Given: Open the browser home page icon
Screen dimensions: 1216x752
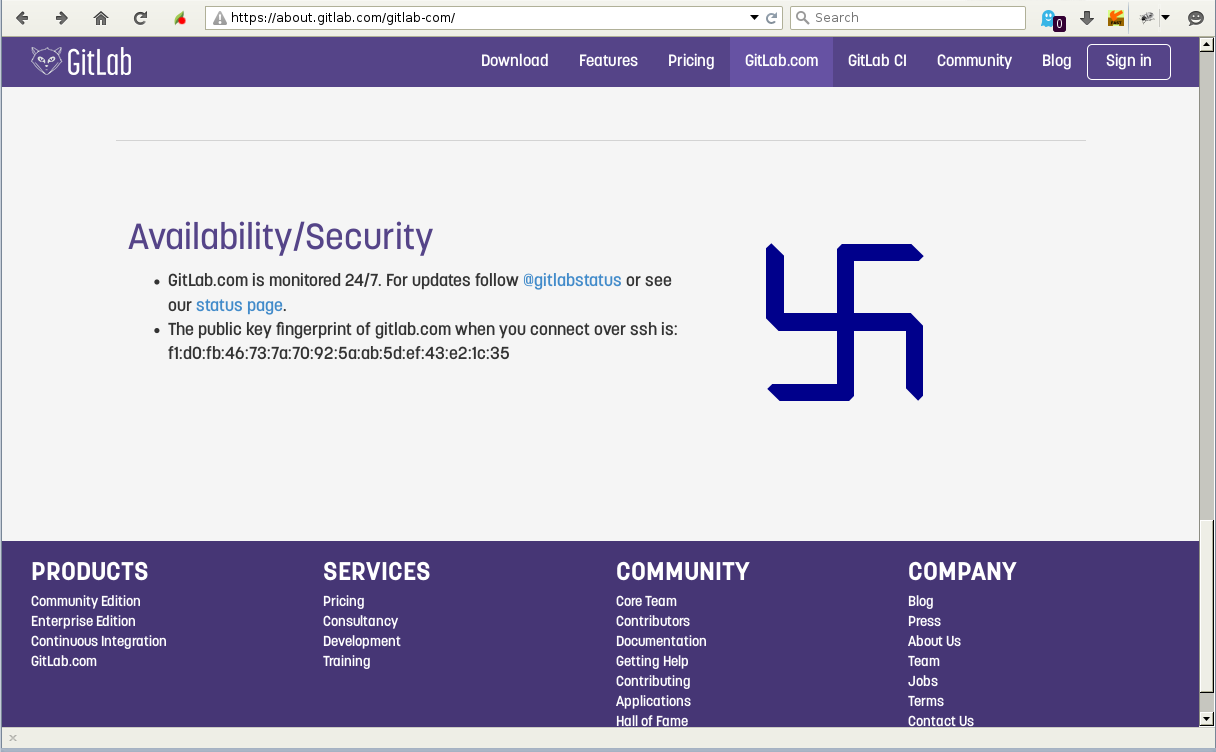Looking at the screenshot, I should tap(101, 18).
